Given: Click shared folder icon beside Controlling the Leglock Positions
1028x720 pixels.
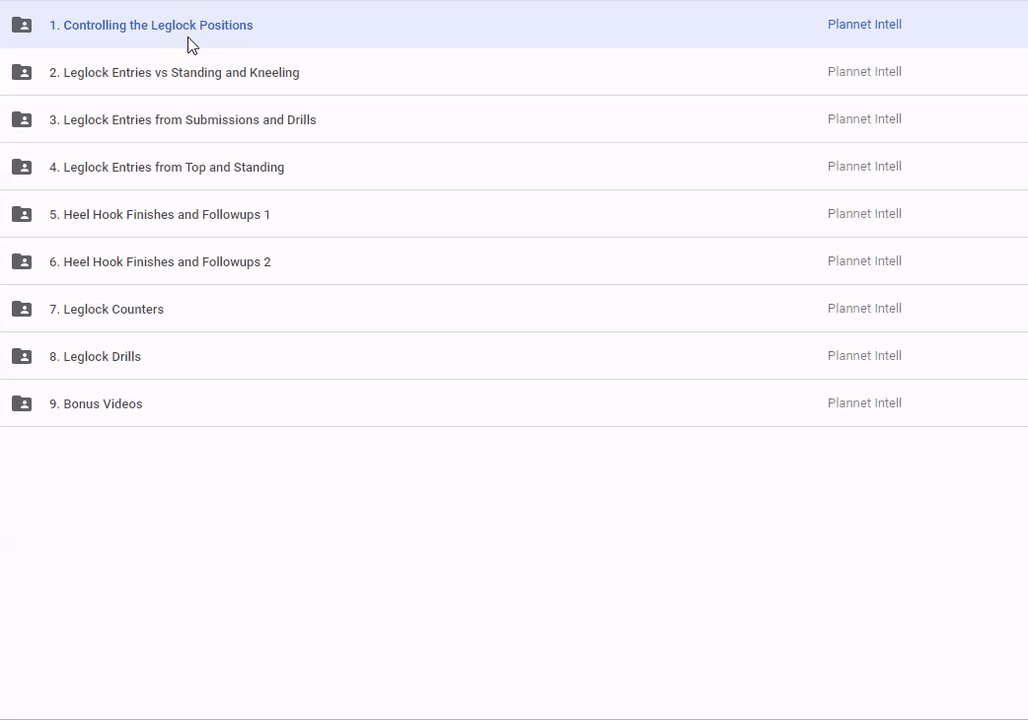Looking at the screenshot, I should pos(22,25).
